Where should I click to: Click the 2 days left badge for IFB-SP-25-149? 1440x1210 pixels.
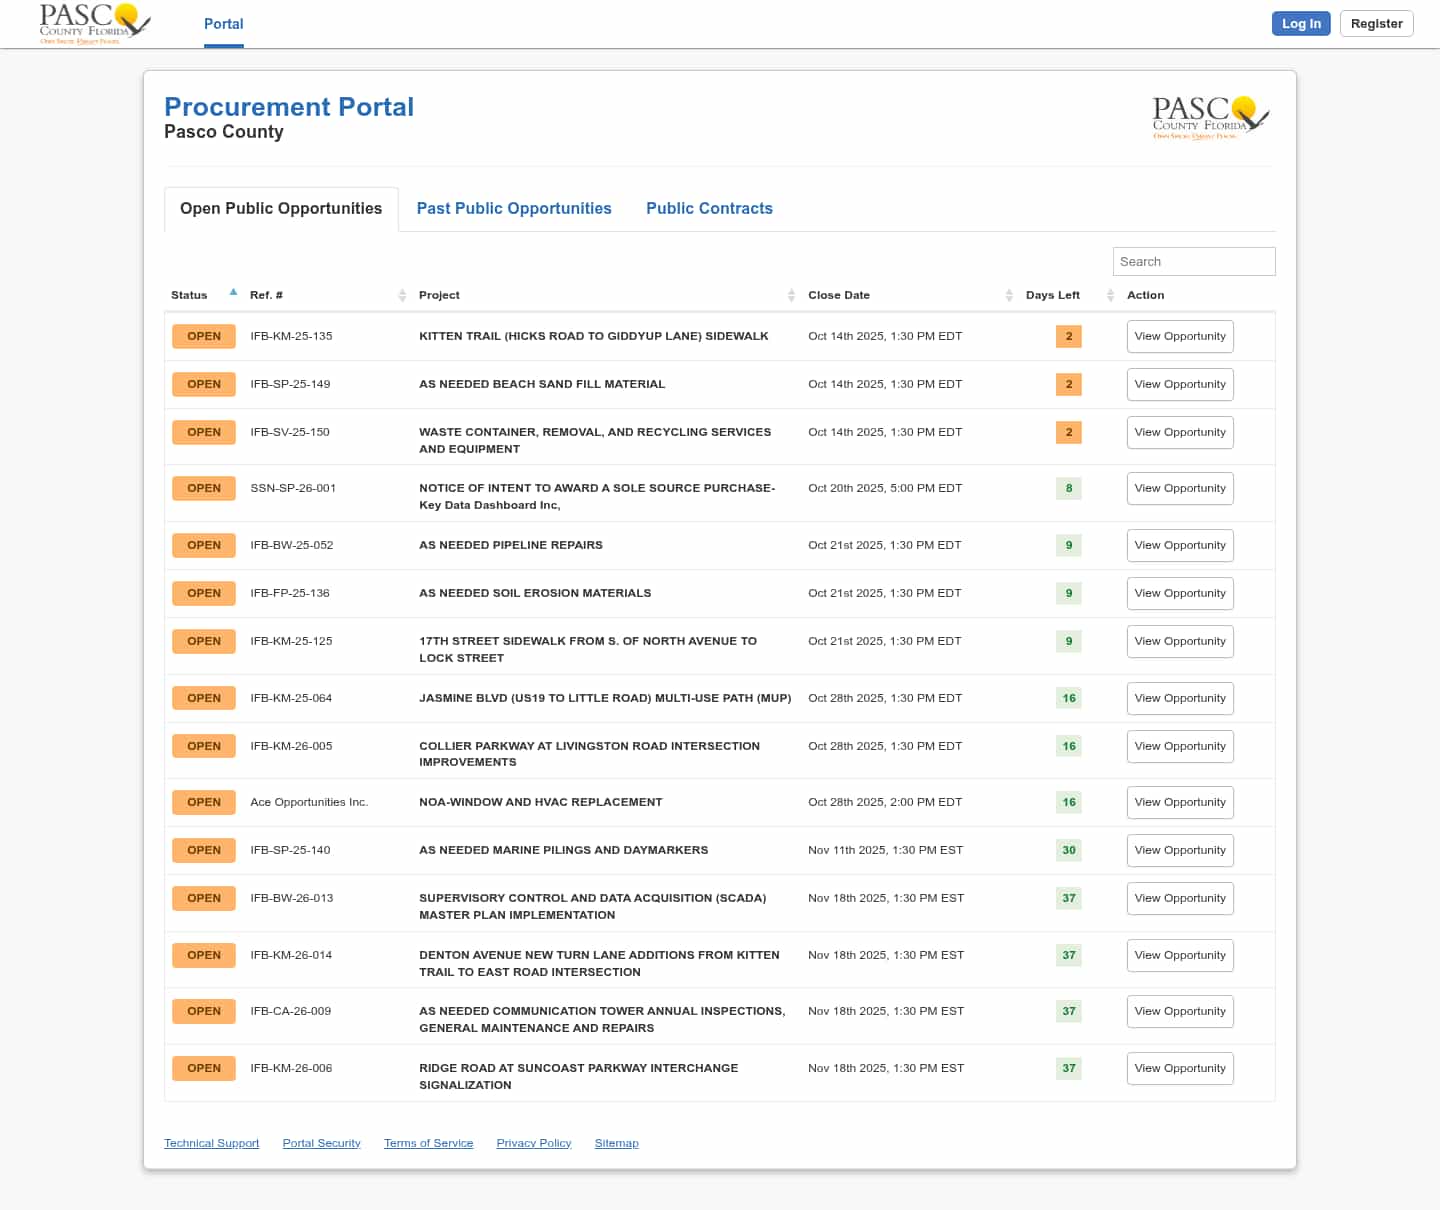click(x=1068, y=384)
